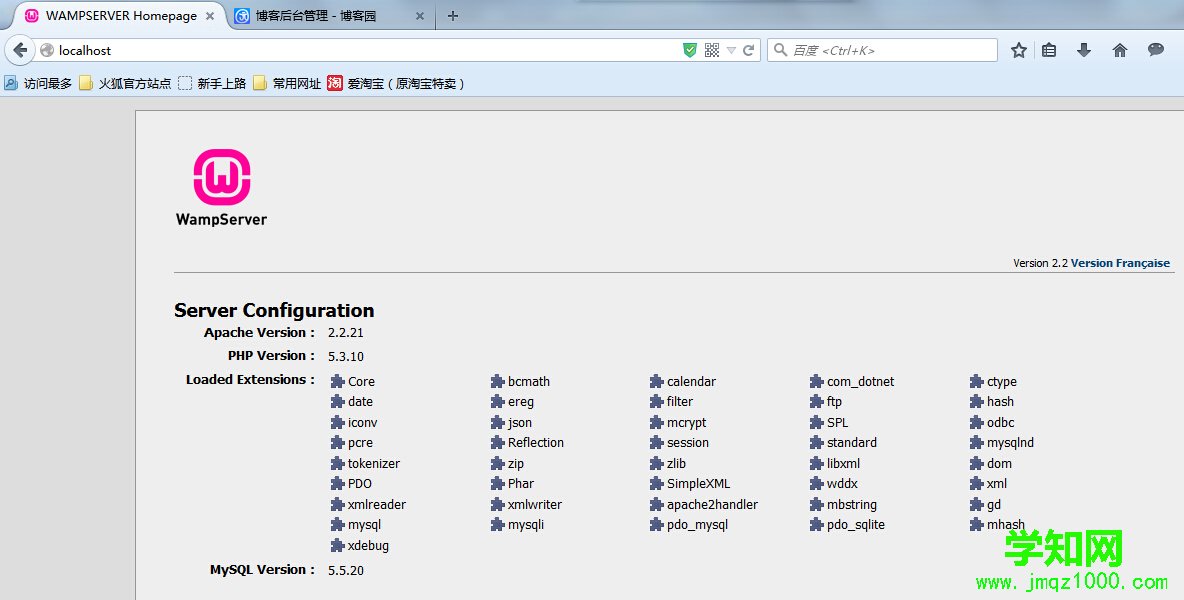Open 新手上路 bookmark
Viewport: 1184px width, 600px height.
212,84
